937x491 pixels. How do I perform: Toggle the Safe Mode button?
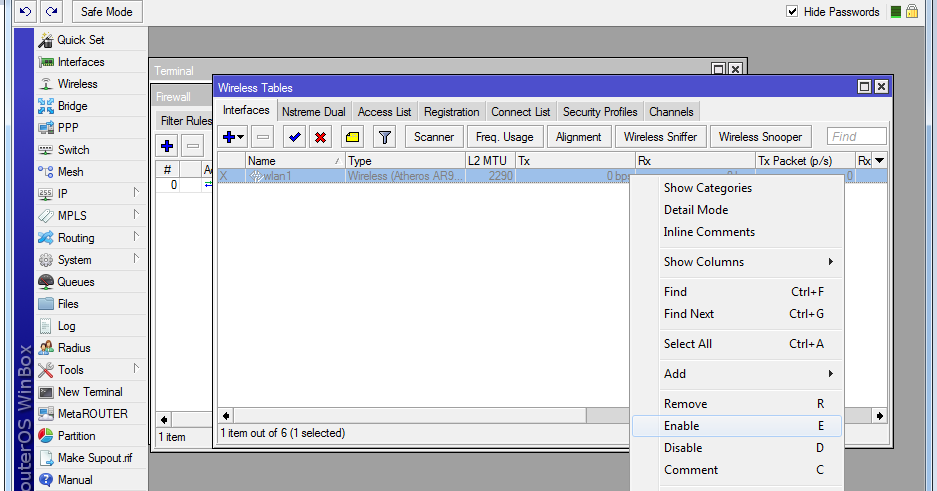click(x=107, y=11)
